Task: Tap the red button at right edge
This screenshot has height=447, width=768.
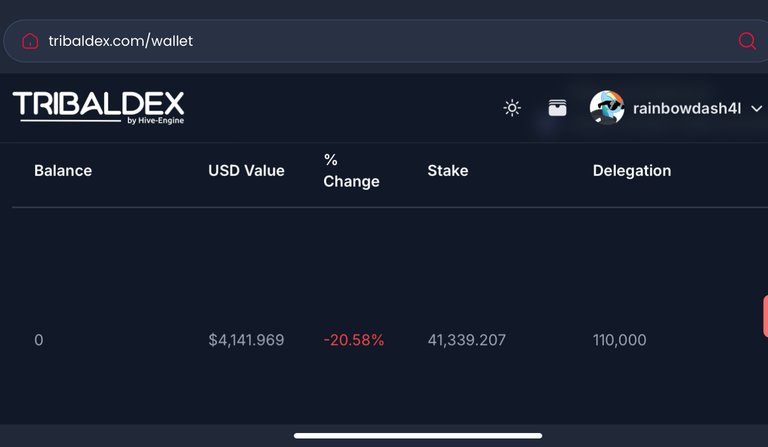Action: coord(765,316)
